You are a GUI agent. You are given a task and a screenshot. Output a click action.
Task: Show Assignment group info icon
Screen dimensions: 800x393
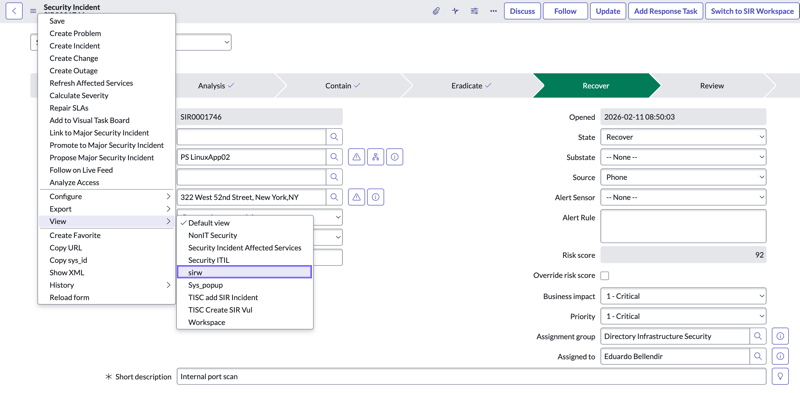(780, 336)
